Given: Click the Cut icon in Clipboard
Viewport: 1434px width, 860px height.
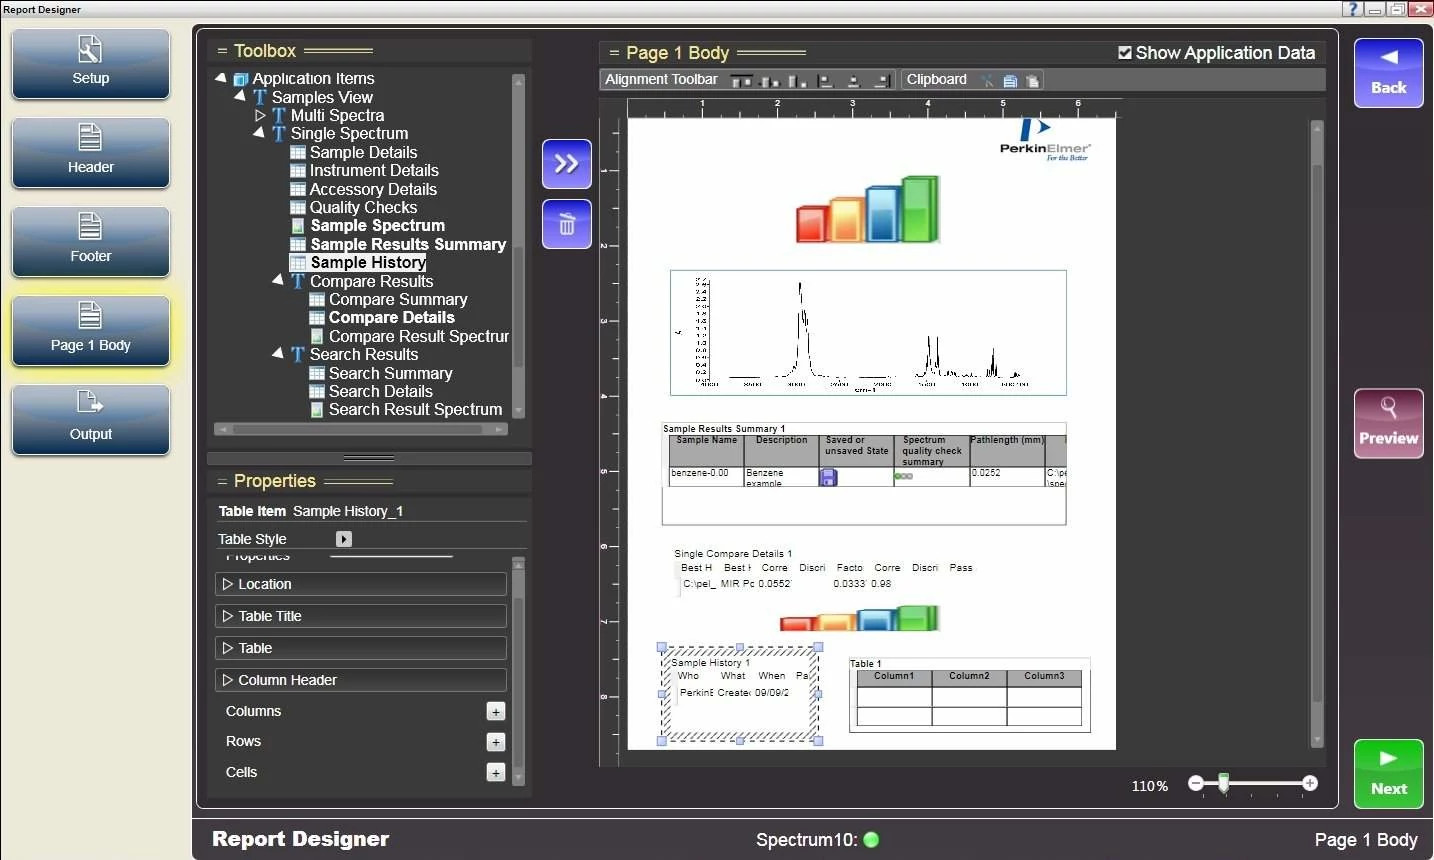Looking at the screenshot, I should (987, 81).
